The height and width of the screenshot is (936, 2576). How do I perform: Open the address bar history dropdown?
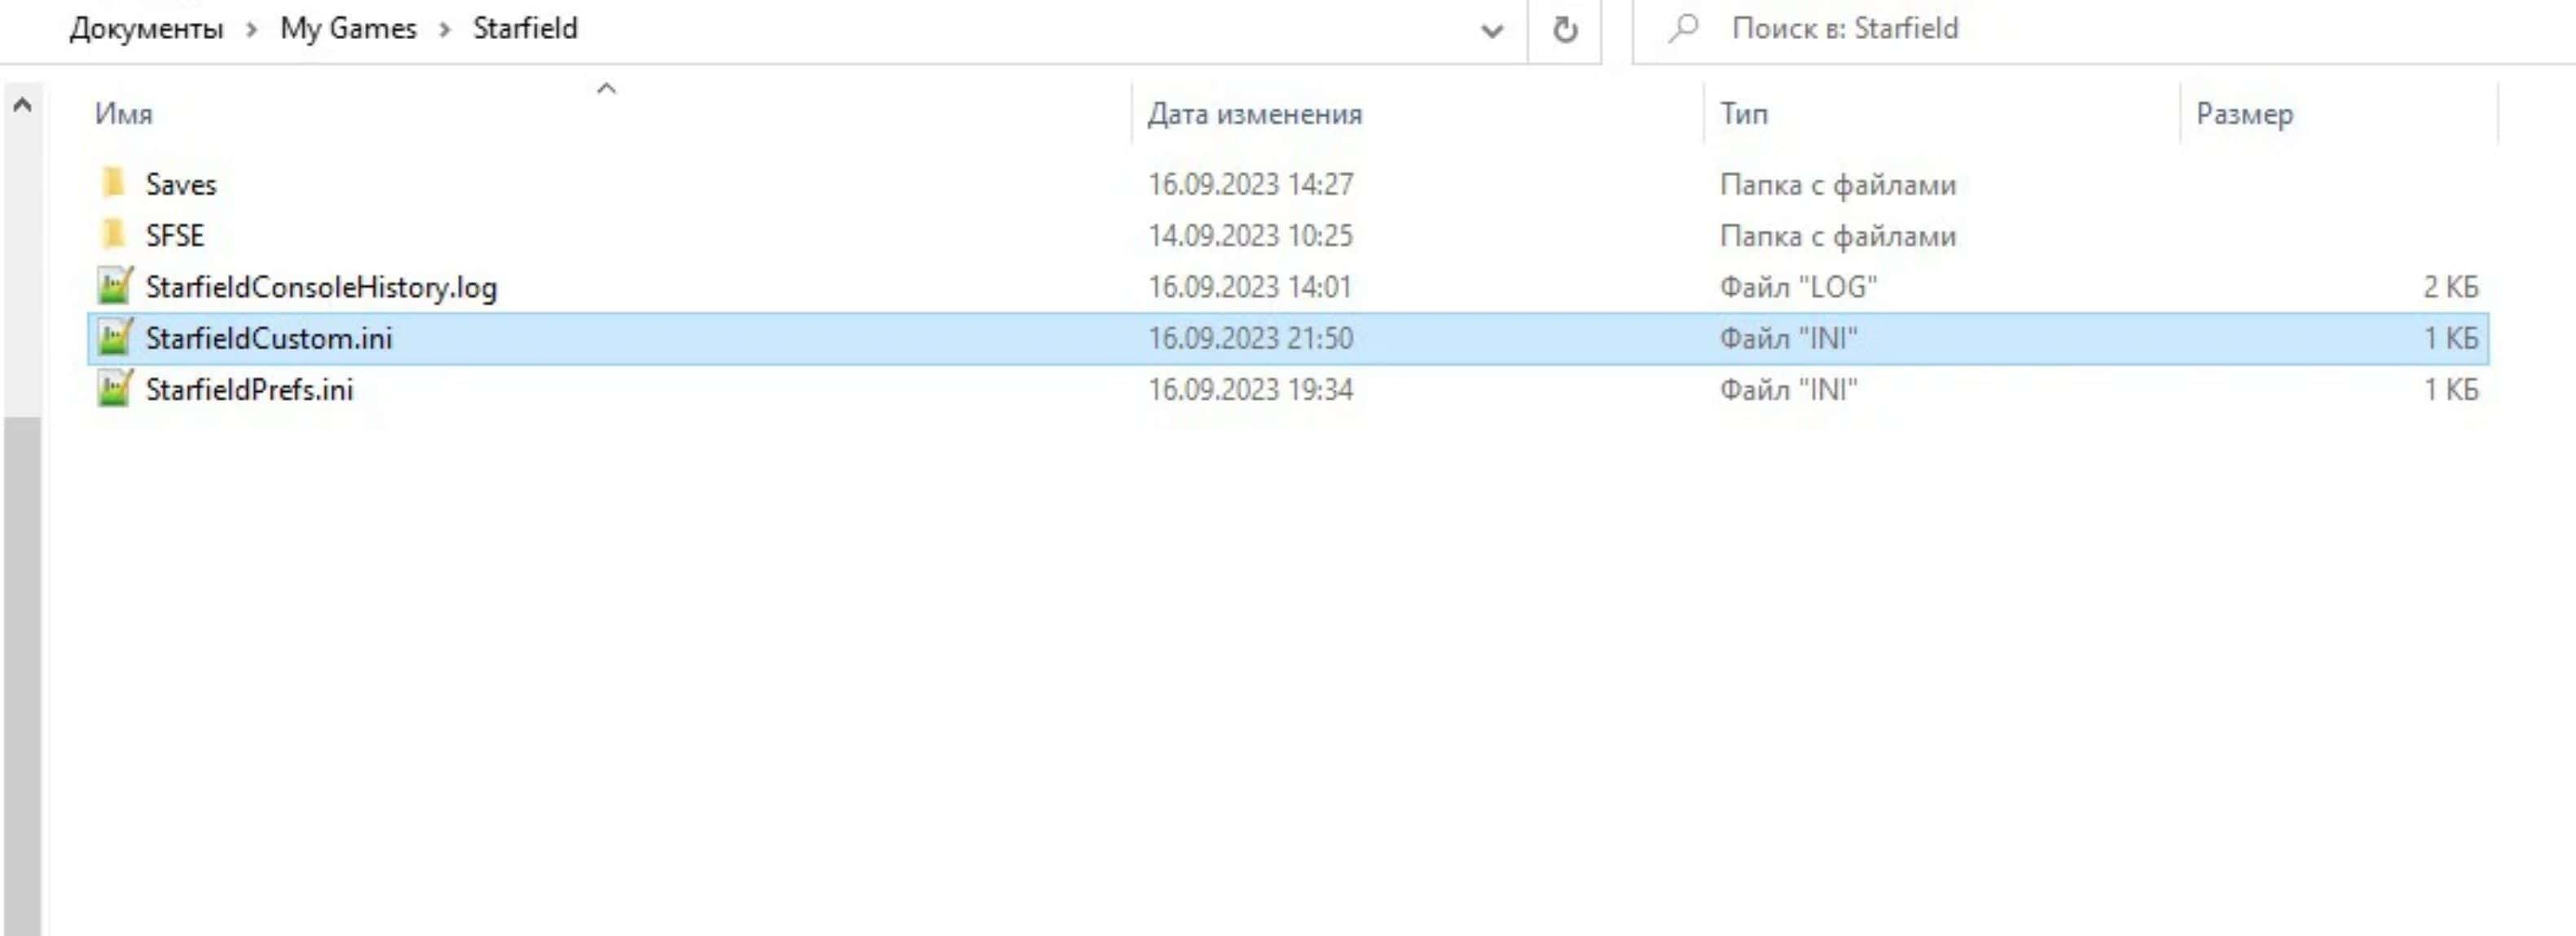(x=1491, y=30)
